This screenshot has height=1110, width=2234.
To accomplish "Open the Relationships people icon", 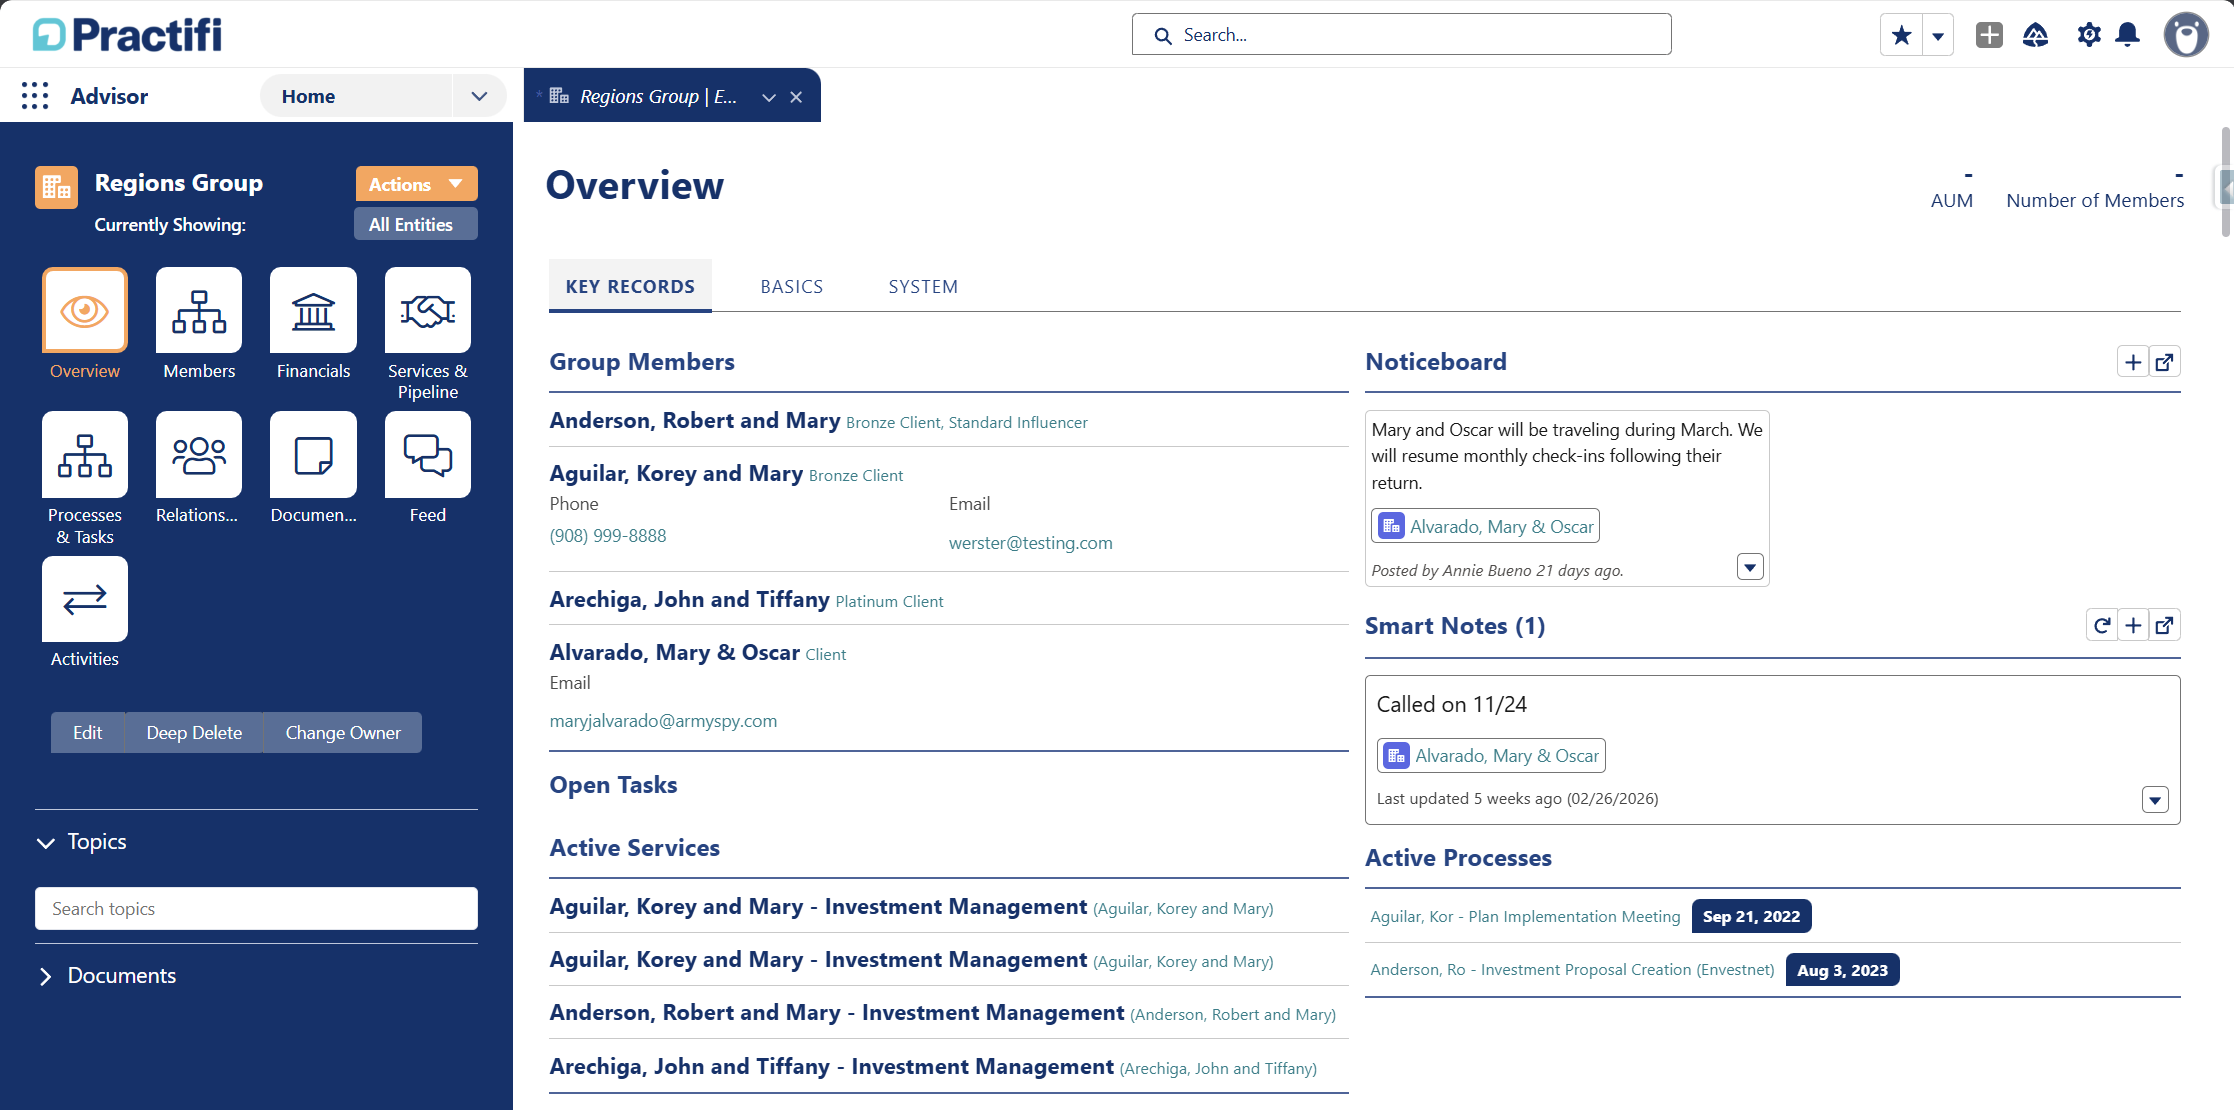I will click(199, 454).
